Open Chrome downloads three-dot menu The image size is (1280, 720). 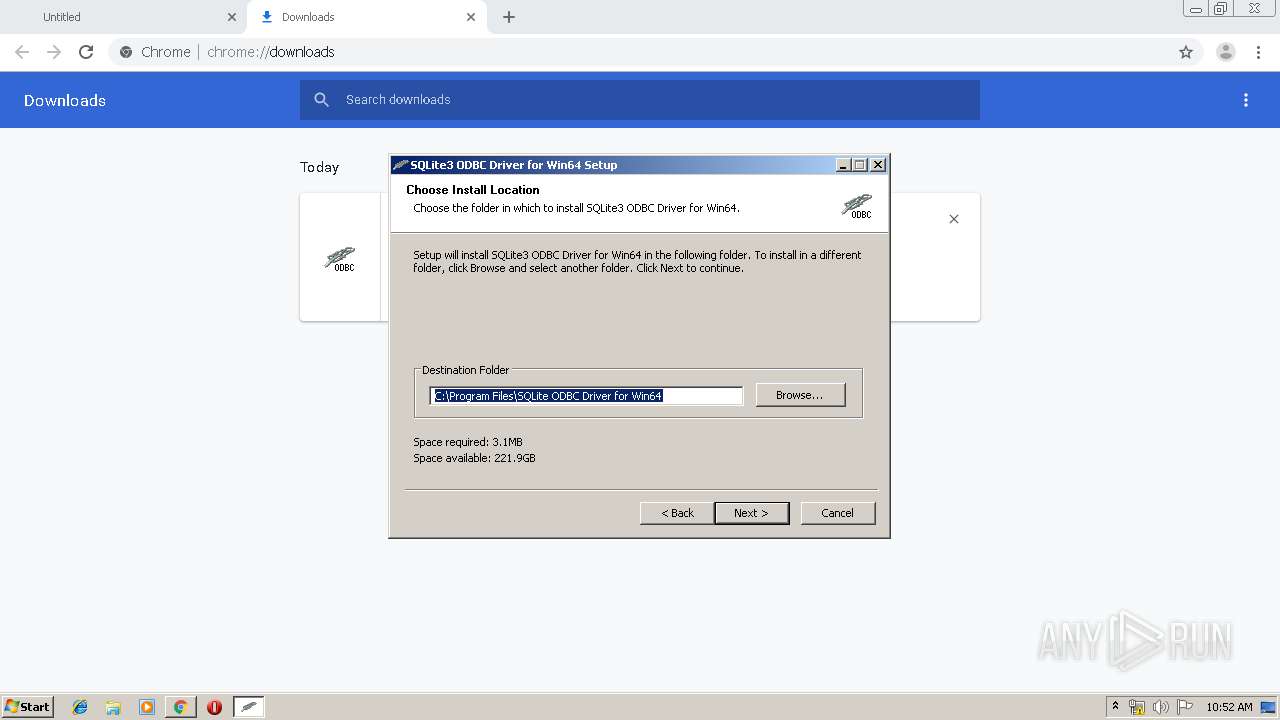click(1246, 100)
